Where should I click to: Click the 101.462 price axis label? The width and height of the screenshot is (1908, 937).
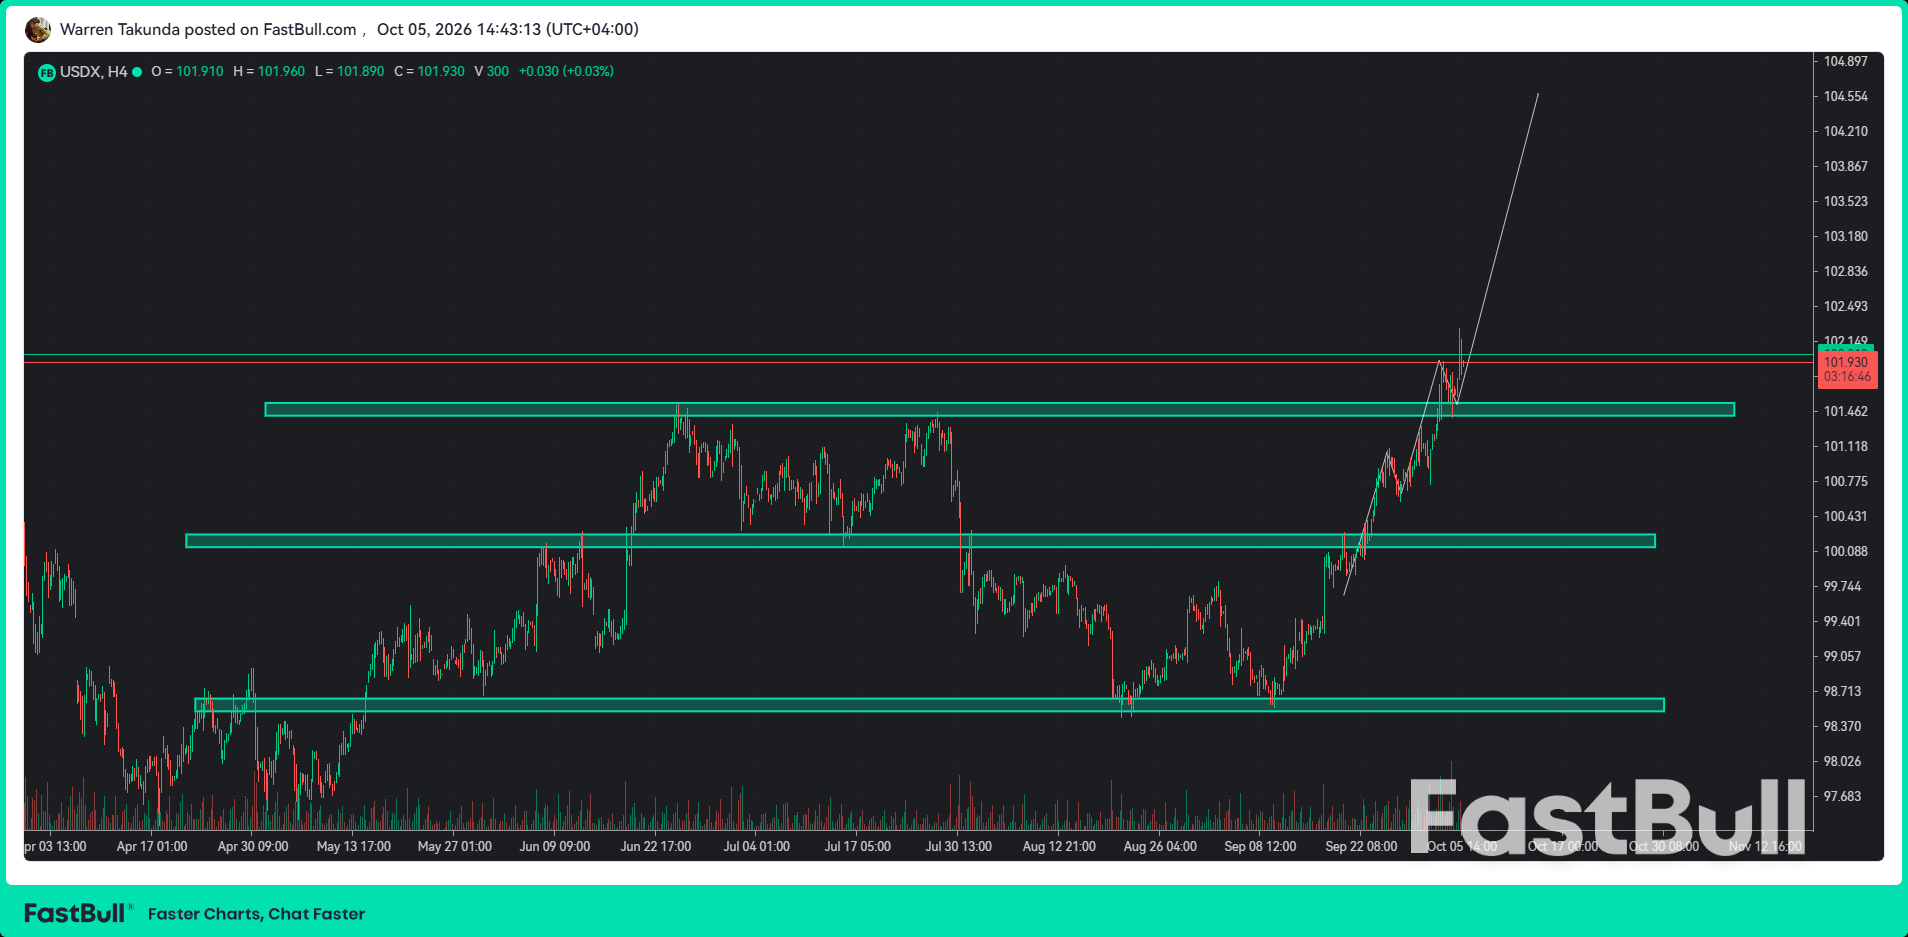pyautogui.click(x=1845, y=412)
